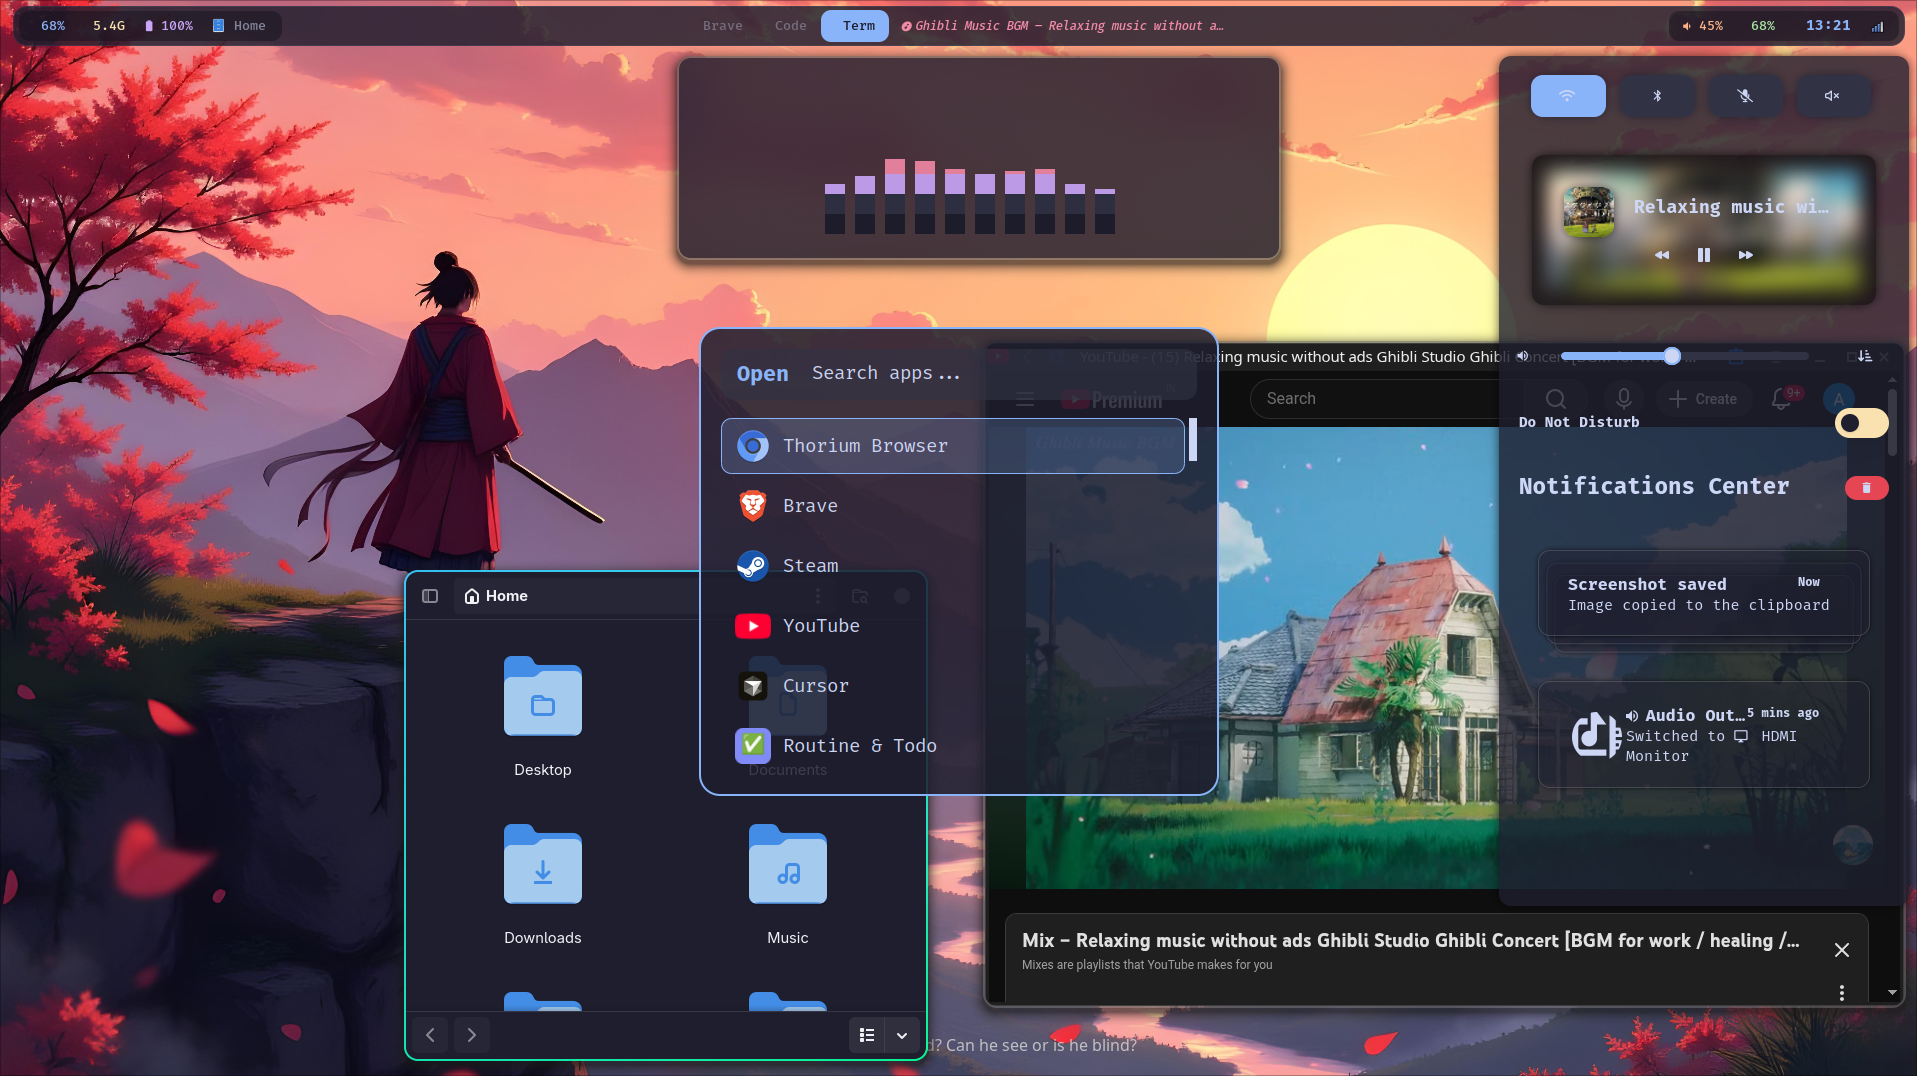Pause the Relaxing music track
The image size is (1917, 1076).
[1704, 255]
